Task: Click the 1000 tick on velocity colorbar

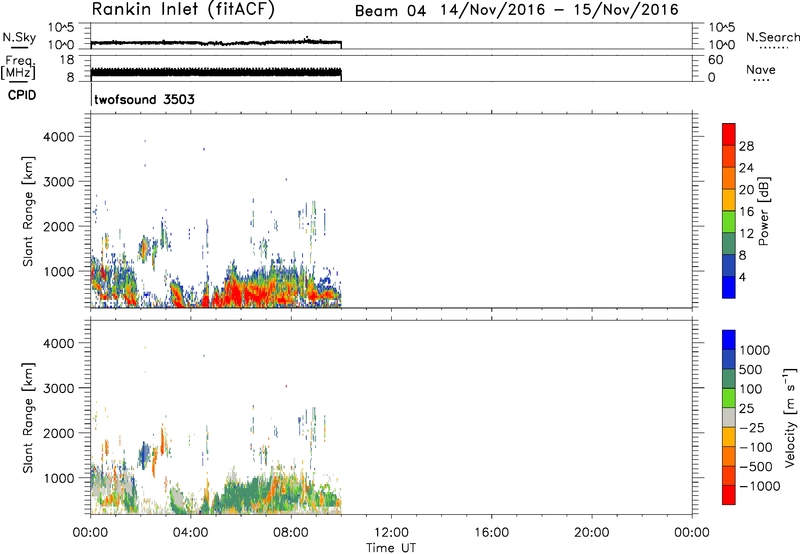Action: coord(755,350)
